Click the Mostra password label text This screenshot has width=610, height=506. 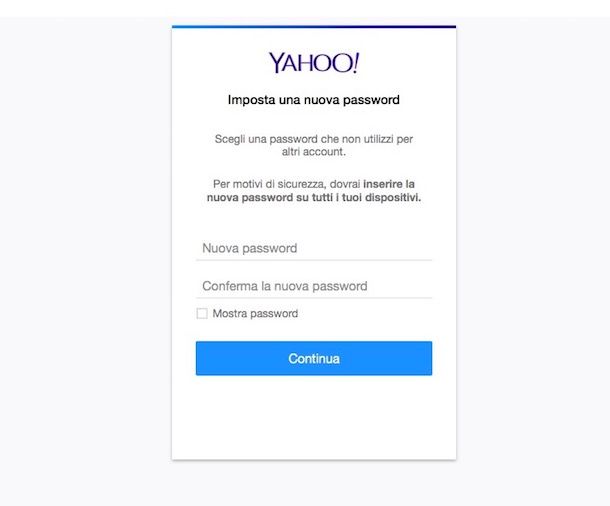(x=255, y=313)
